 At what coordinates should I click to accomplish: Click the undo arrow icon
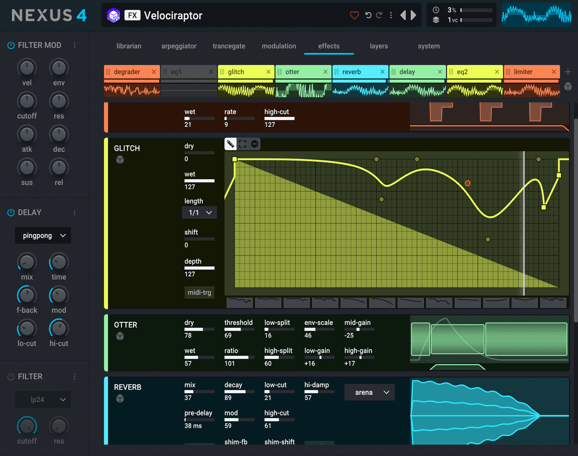368,15
